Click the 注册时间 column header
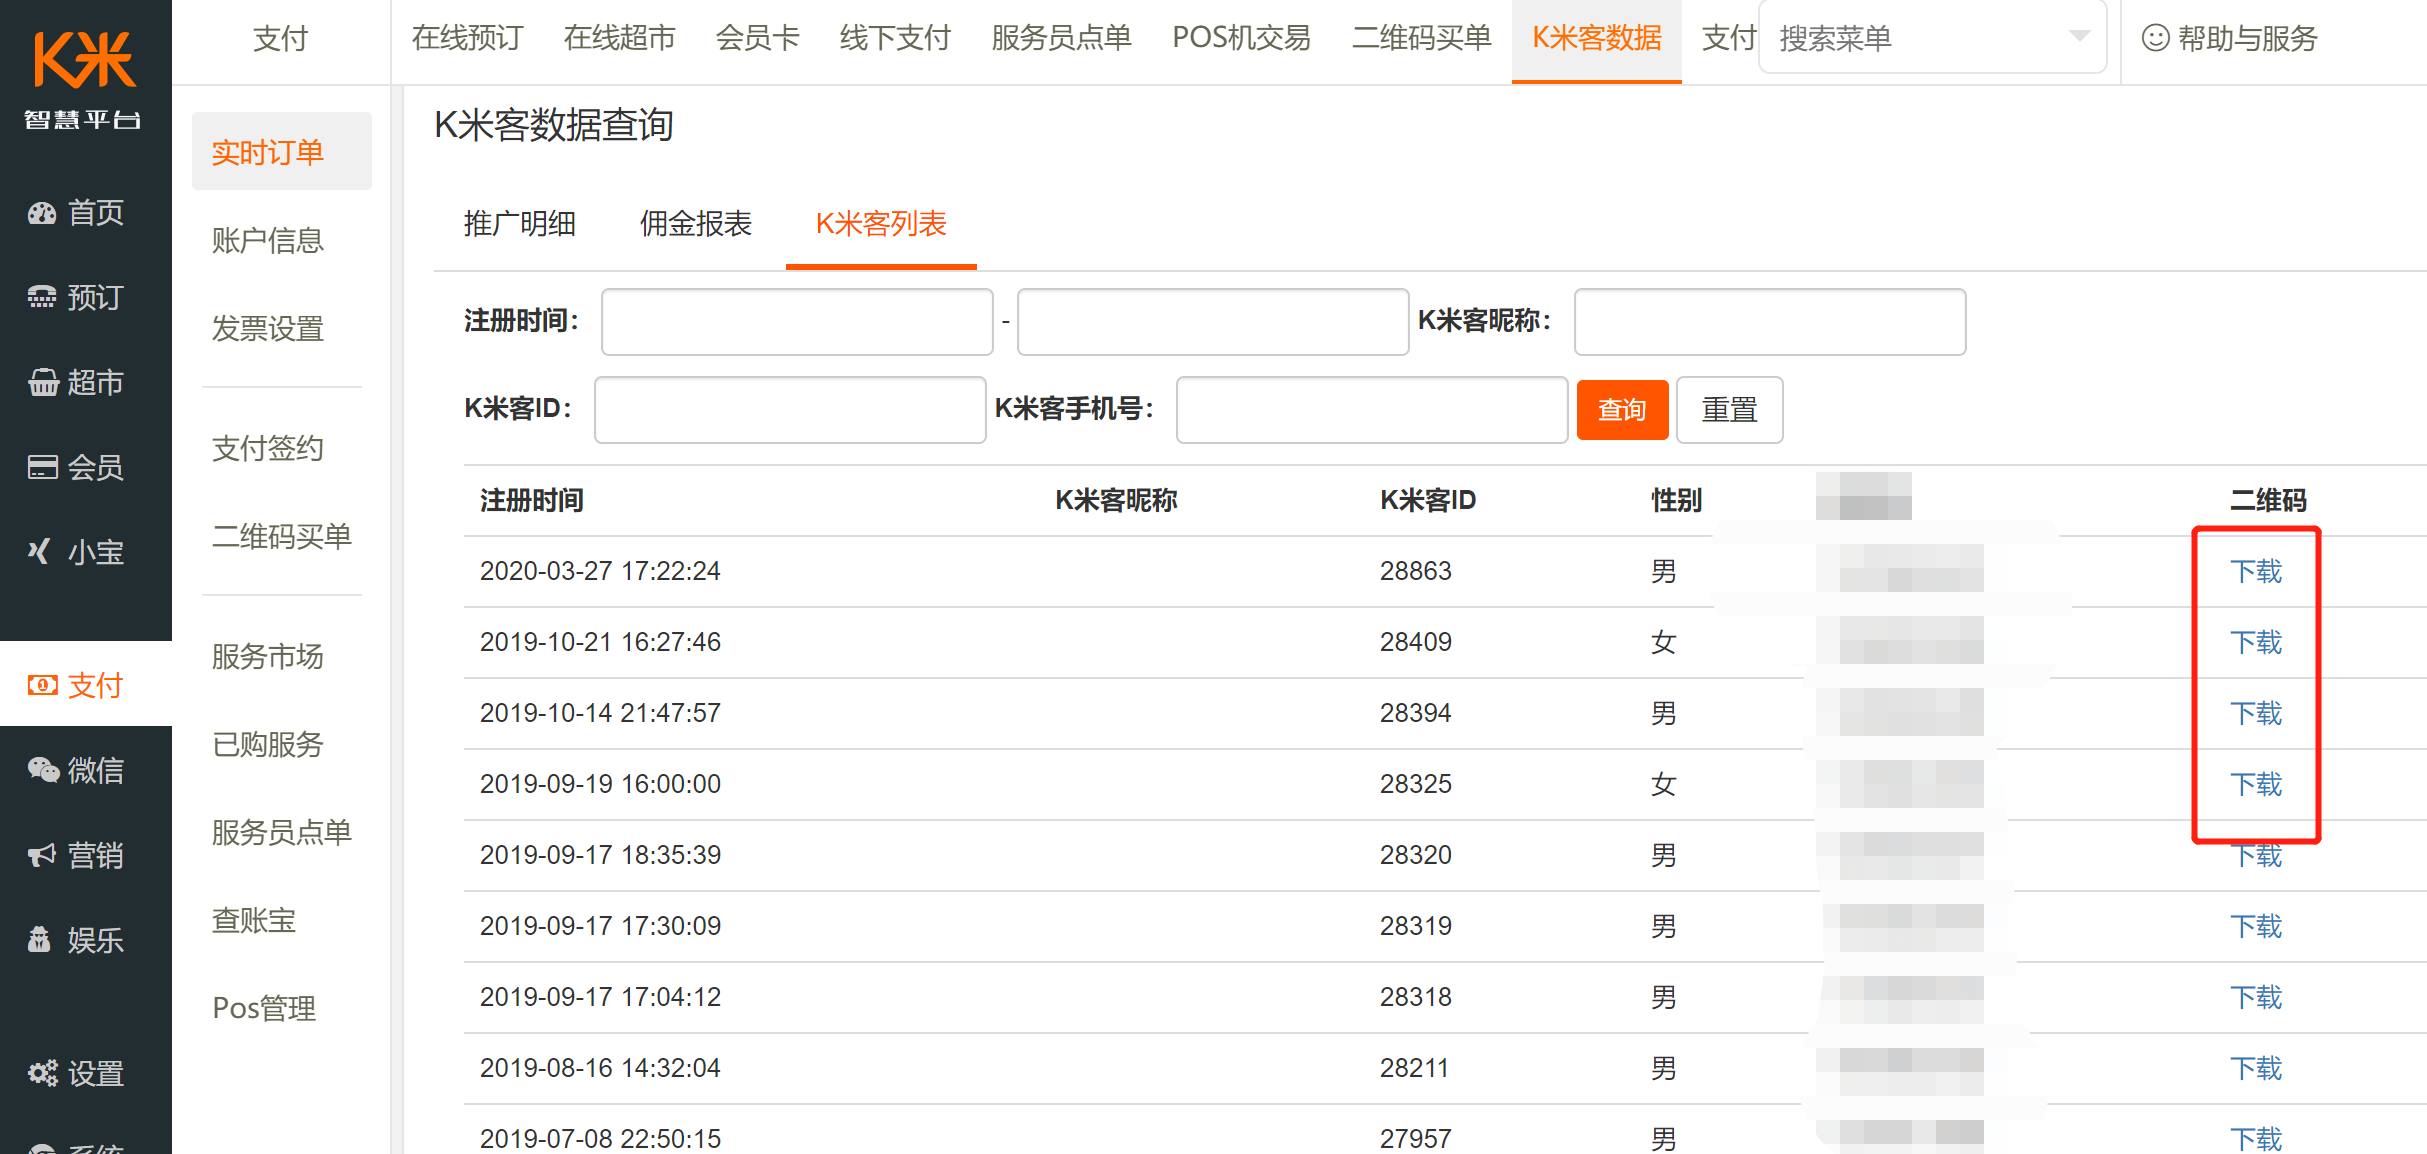The width and height of the screenshot is (2427, 1154). [x=531, y=500]
